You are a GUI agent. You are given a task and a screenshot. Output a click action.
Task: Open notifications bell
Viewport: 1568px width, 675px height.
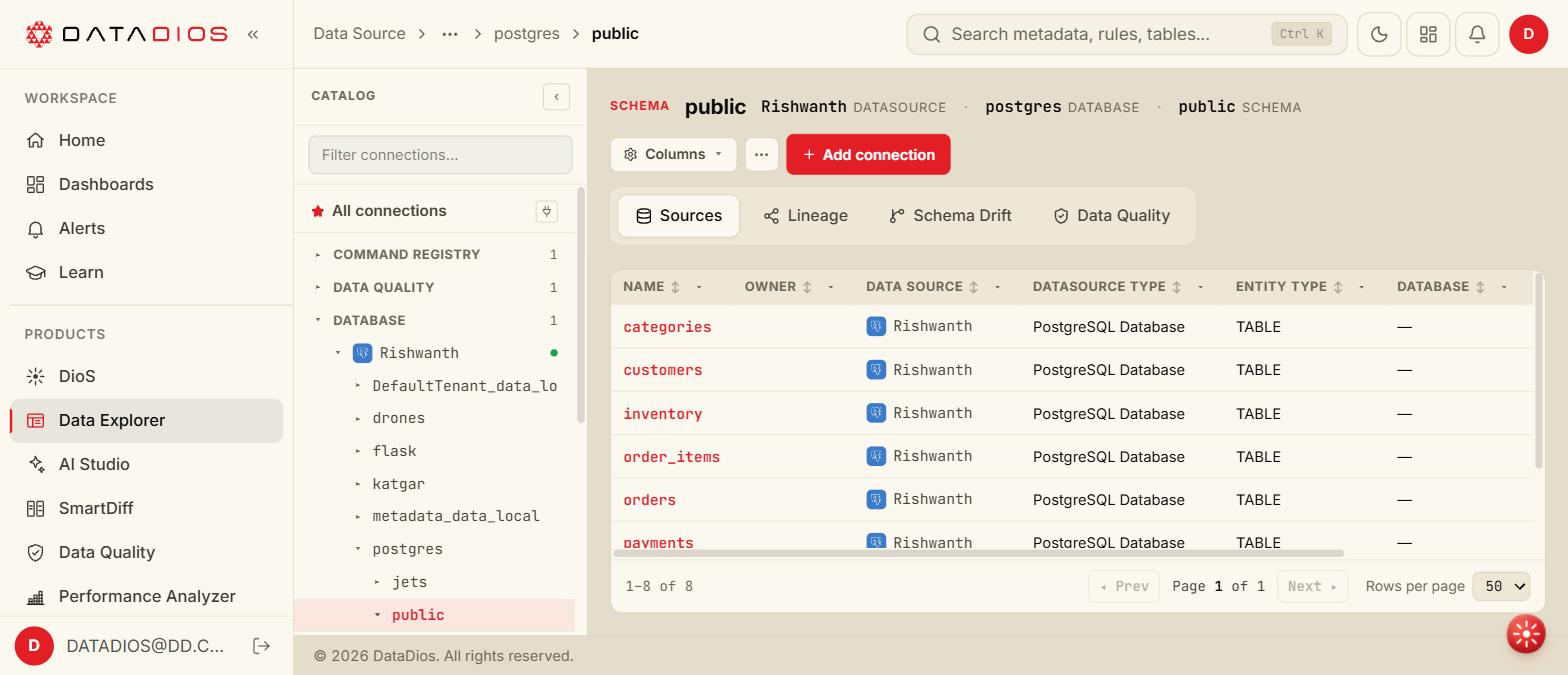click(1477, 34)
